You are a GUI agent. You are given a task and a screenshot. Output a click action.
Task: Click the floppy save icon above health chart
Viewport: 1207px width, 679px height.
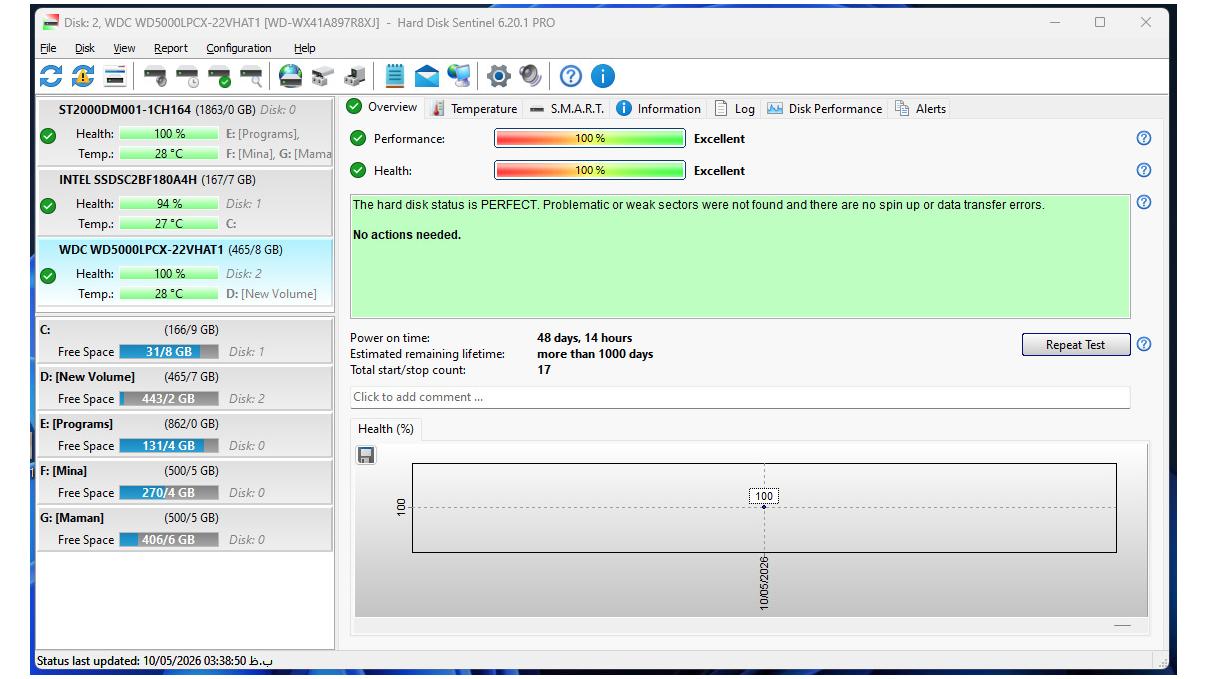(x=366, y=455)
